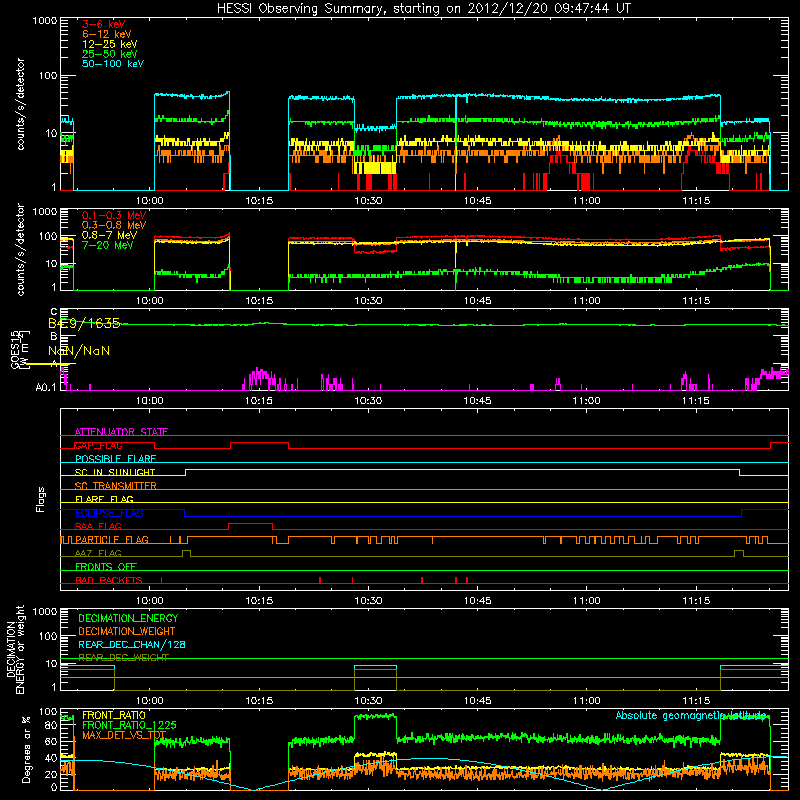
Task: Click the 10:00 tick label under decimation panel
Action: 149,701
